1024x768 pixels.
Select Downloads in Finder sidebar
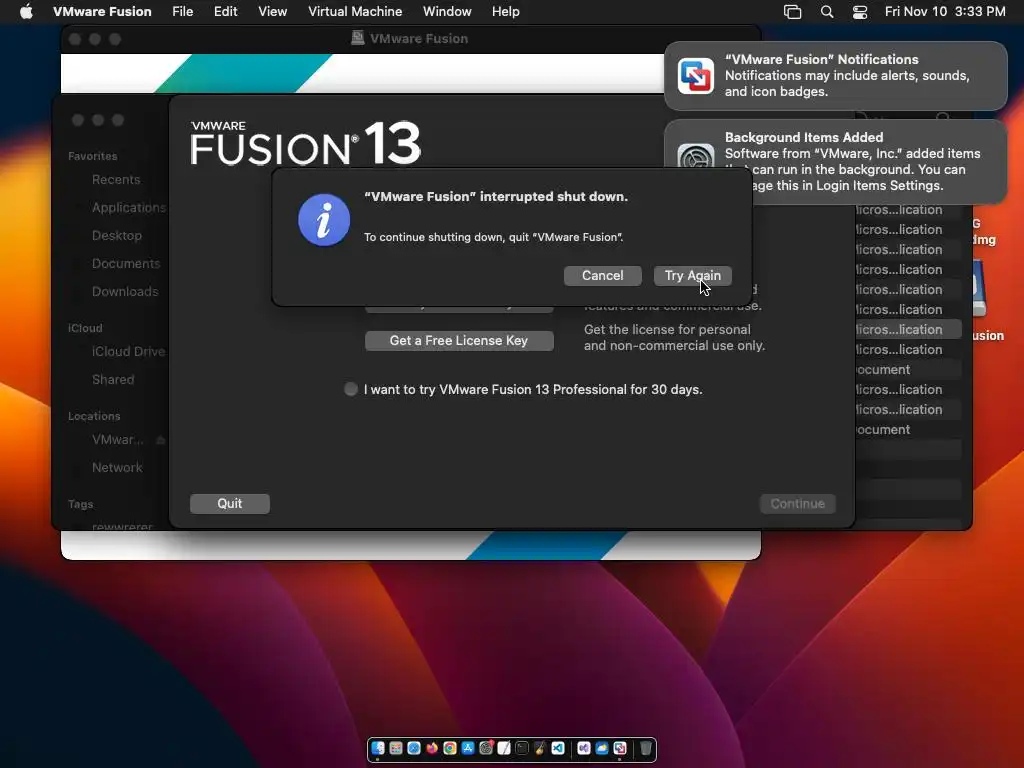coord(125,292)
